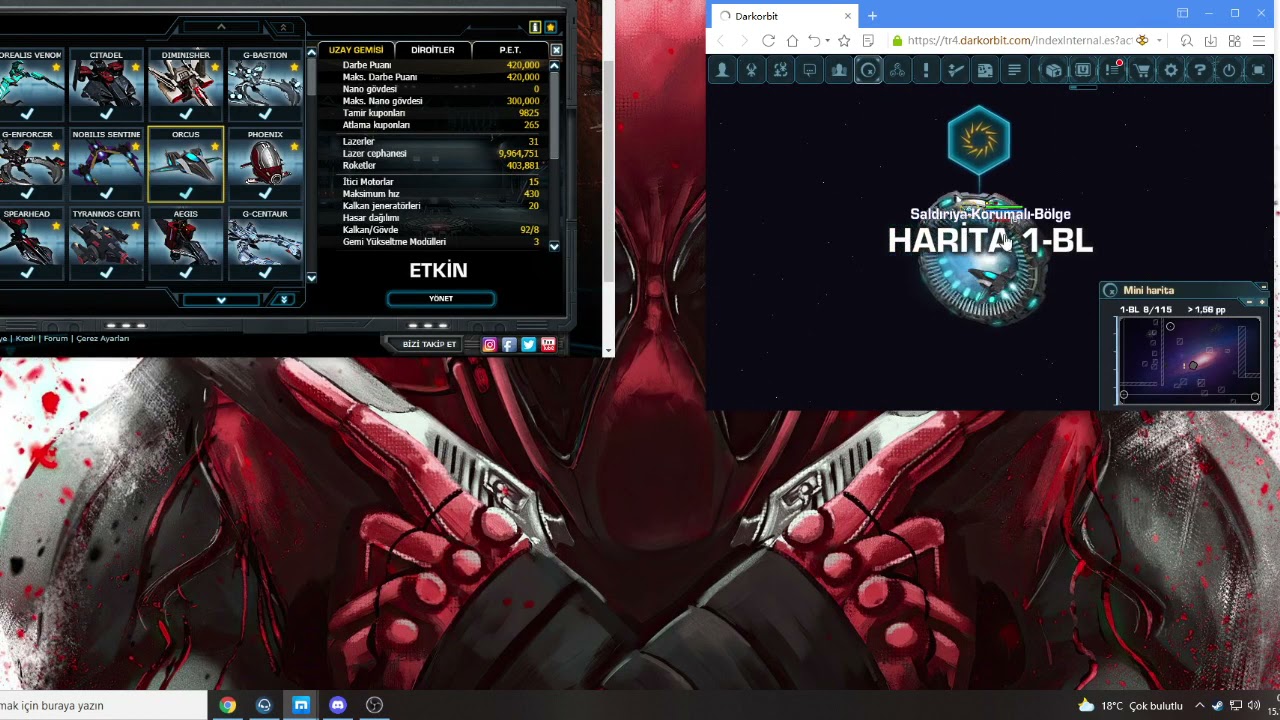Switch to P.E.T. tab
The width and height of the screenshot is (1280, 720).
coord(510,50)
